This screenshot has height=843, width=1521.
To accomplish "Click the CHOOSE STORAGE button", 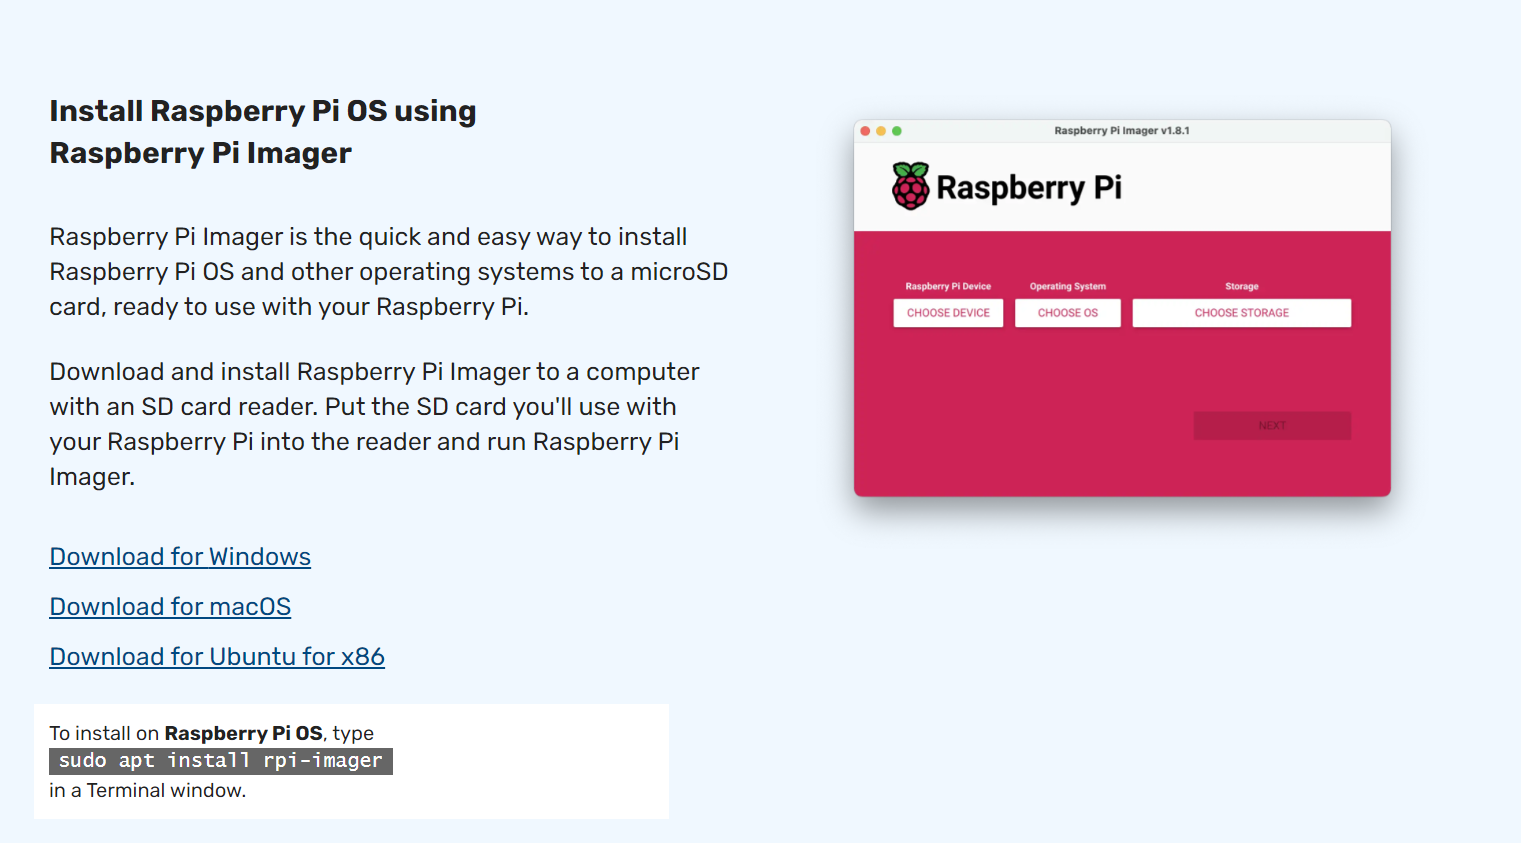I will (x=1241, y=313).
